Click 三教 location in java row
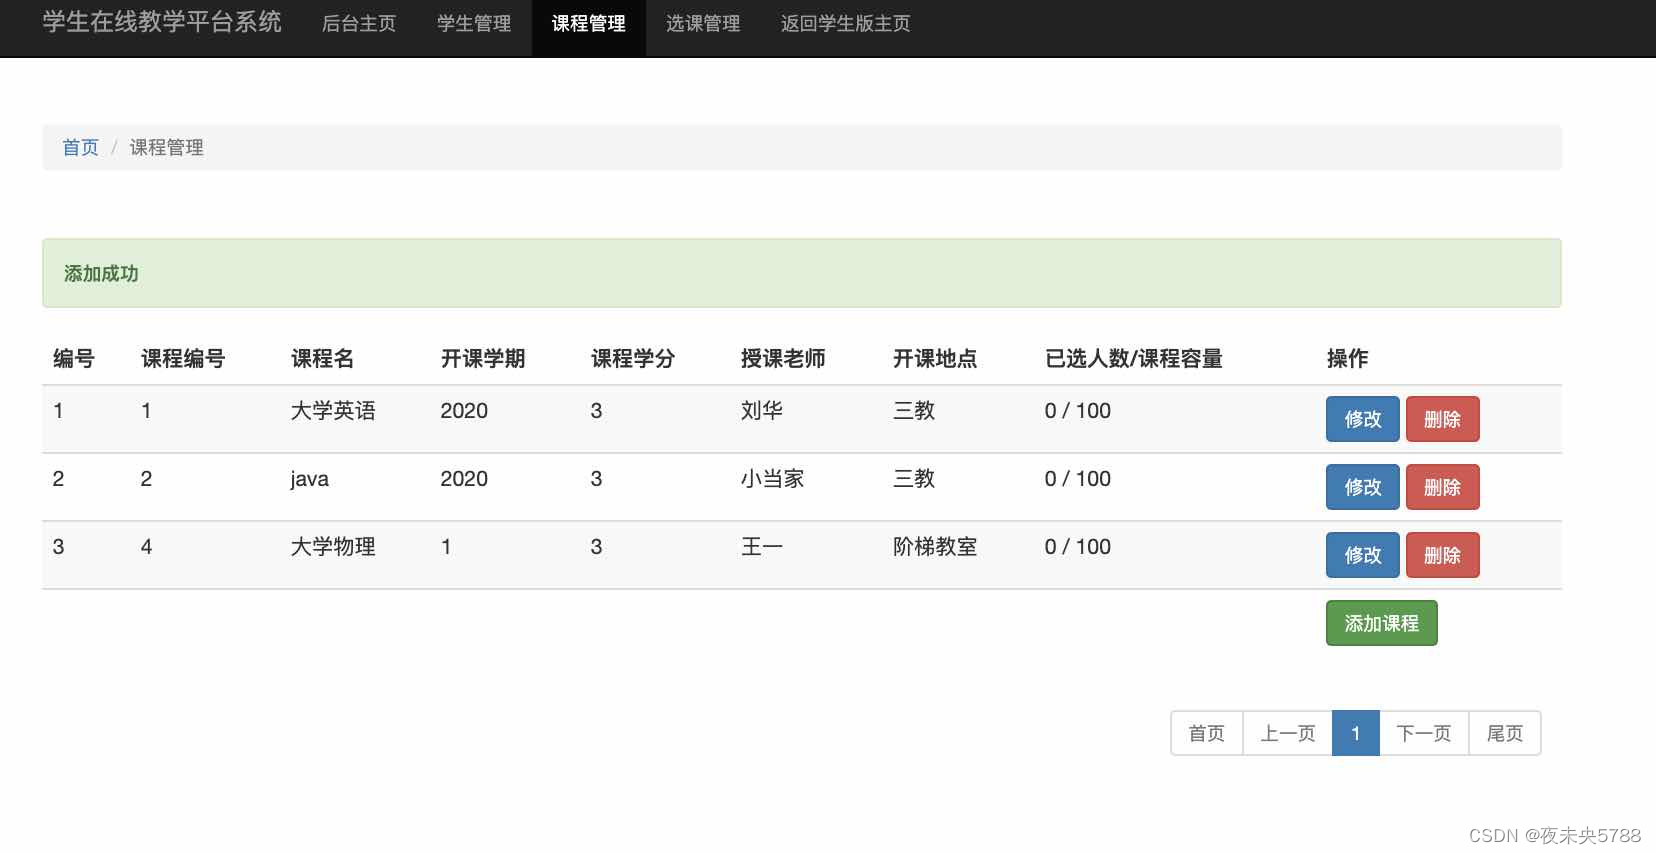Image resolution: width=1656 pixels, height=854 pixels. click(914, 479)
